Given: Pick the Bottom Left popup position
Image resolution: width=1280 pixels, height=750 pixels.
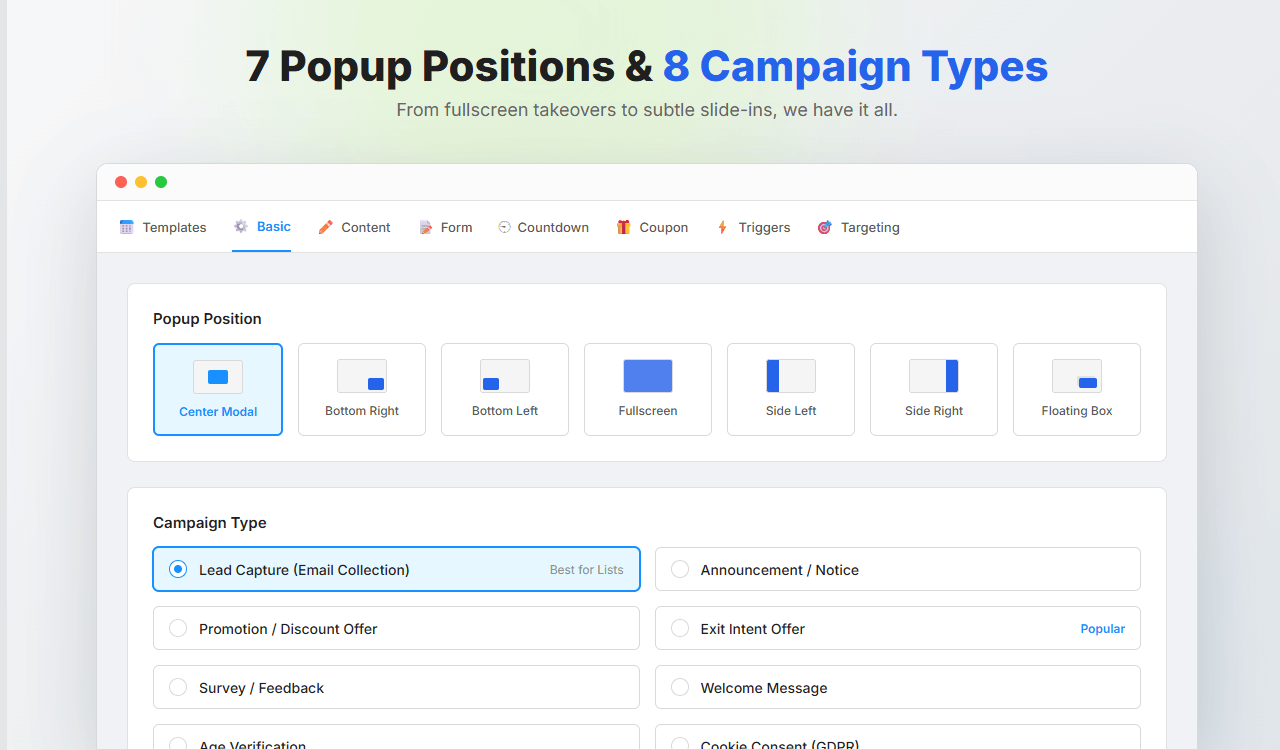Looking at the screenshot, I should pyautogui.click(x=505, y=390).
